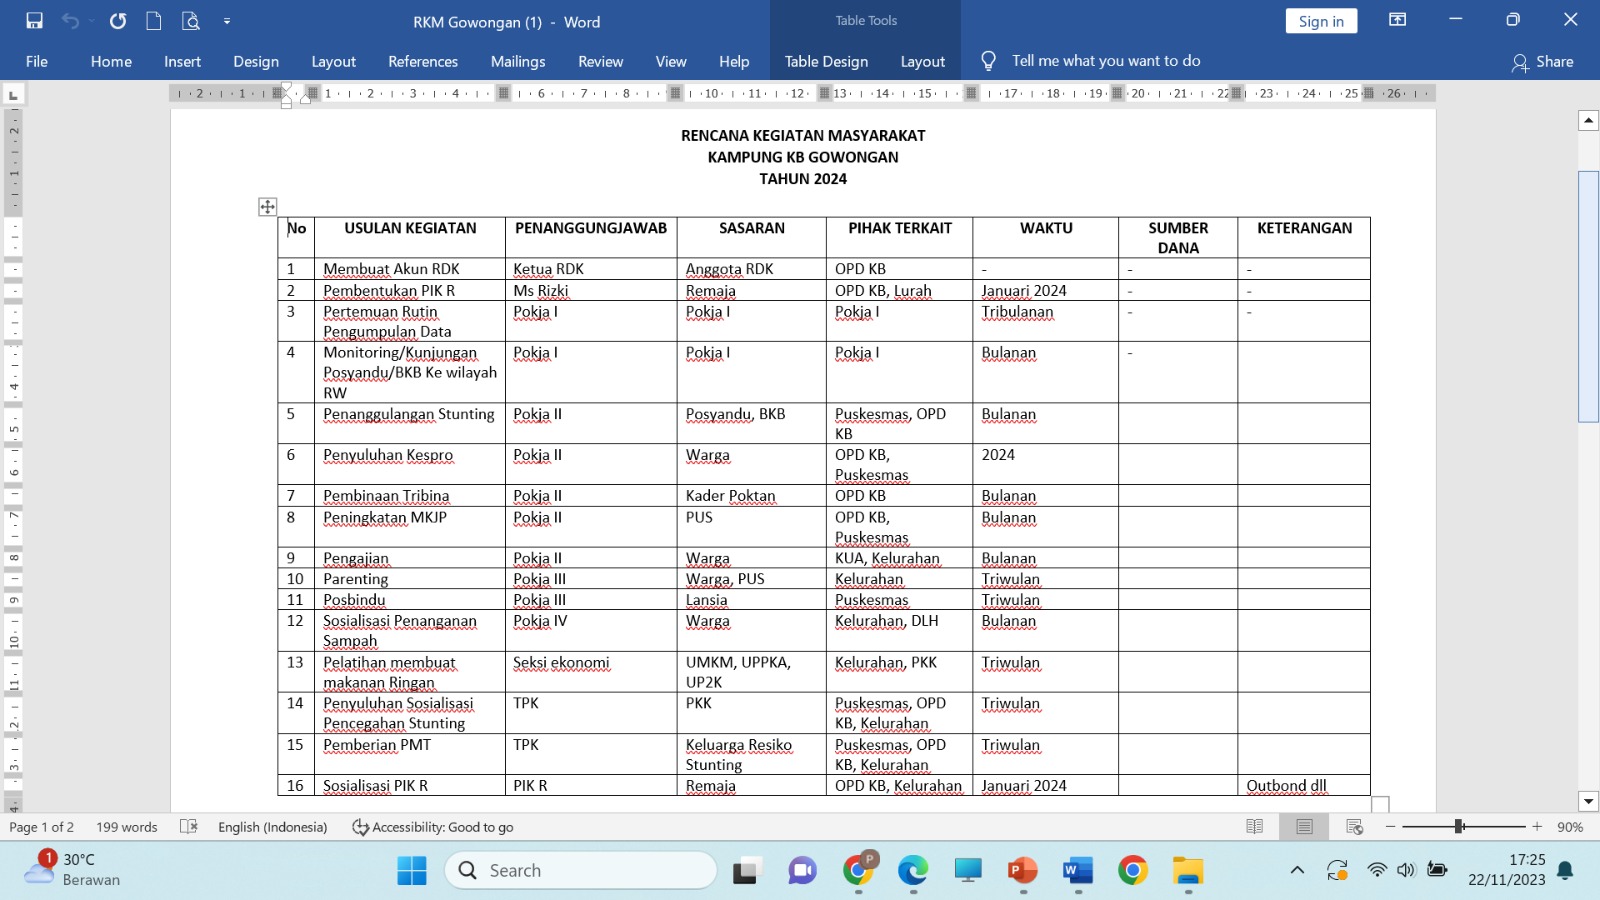Click the title 'RENCANA KEGIATAN MASYARAKAT'
The width and height of the screenshot is (1600, 900).
coord(803,136)
